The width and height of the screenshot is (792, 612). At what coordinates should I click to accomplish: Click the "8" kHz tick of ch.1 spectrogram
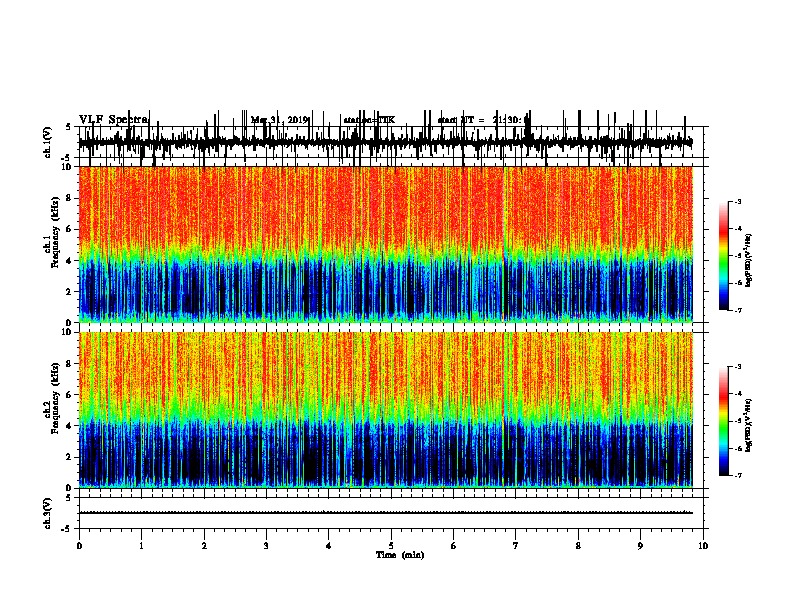pos(70,198)
